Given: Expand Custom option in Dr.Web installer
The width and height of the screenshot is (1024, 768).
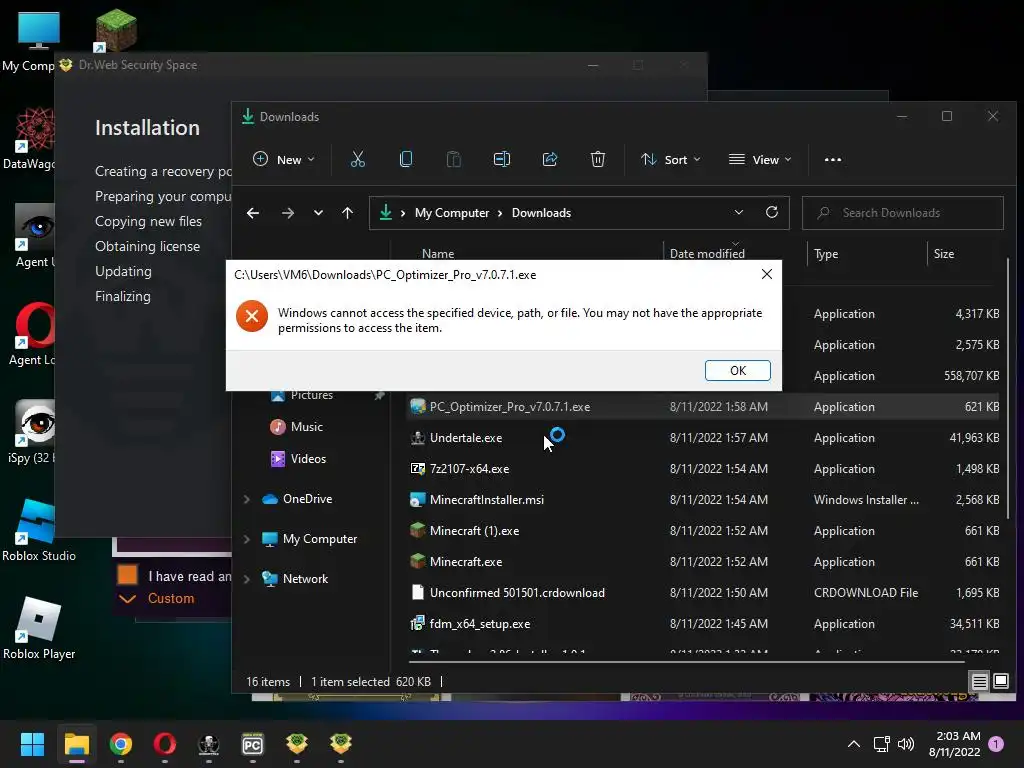Looking at the screenshot, I should click(157, 598).
